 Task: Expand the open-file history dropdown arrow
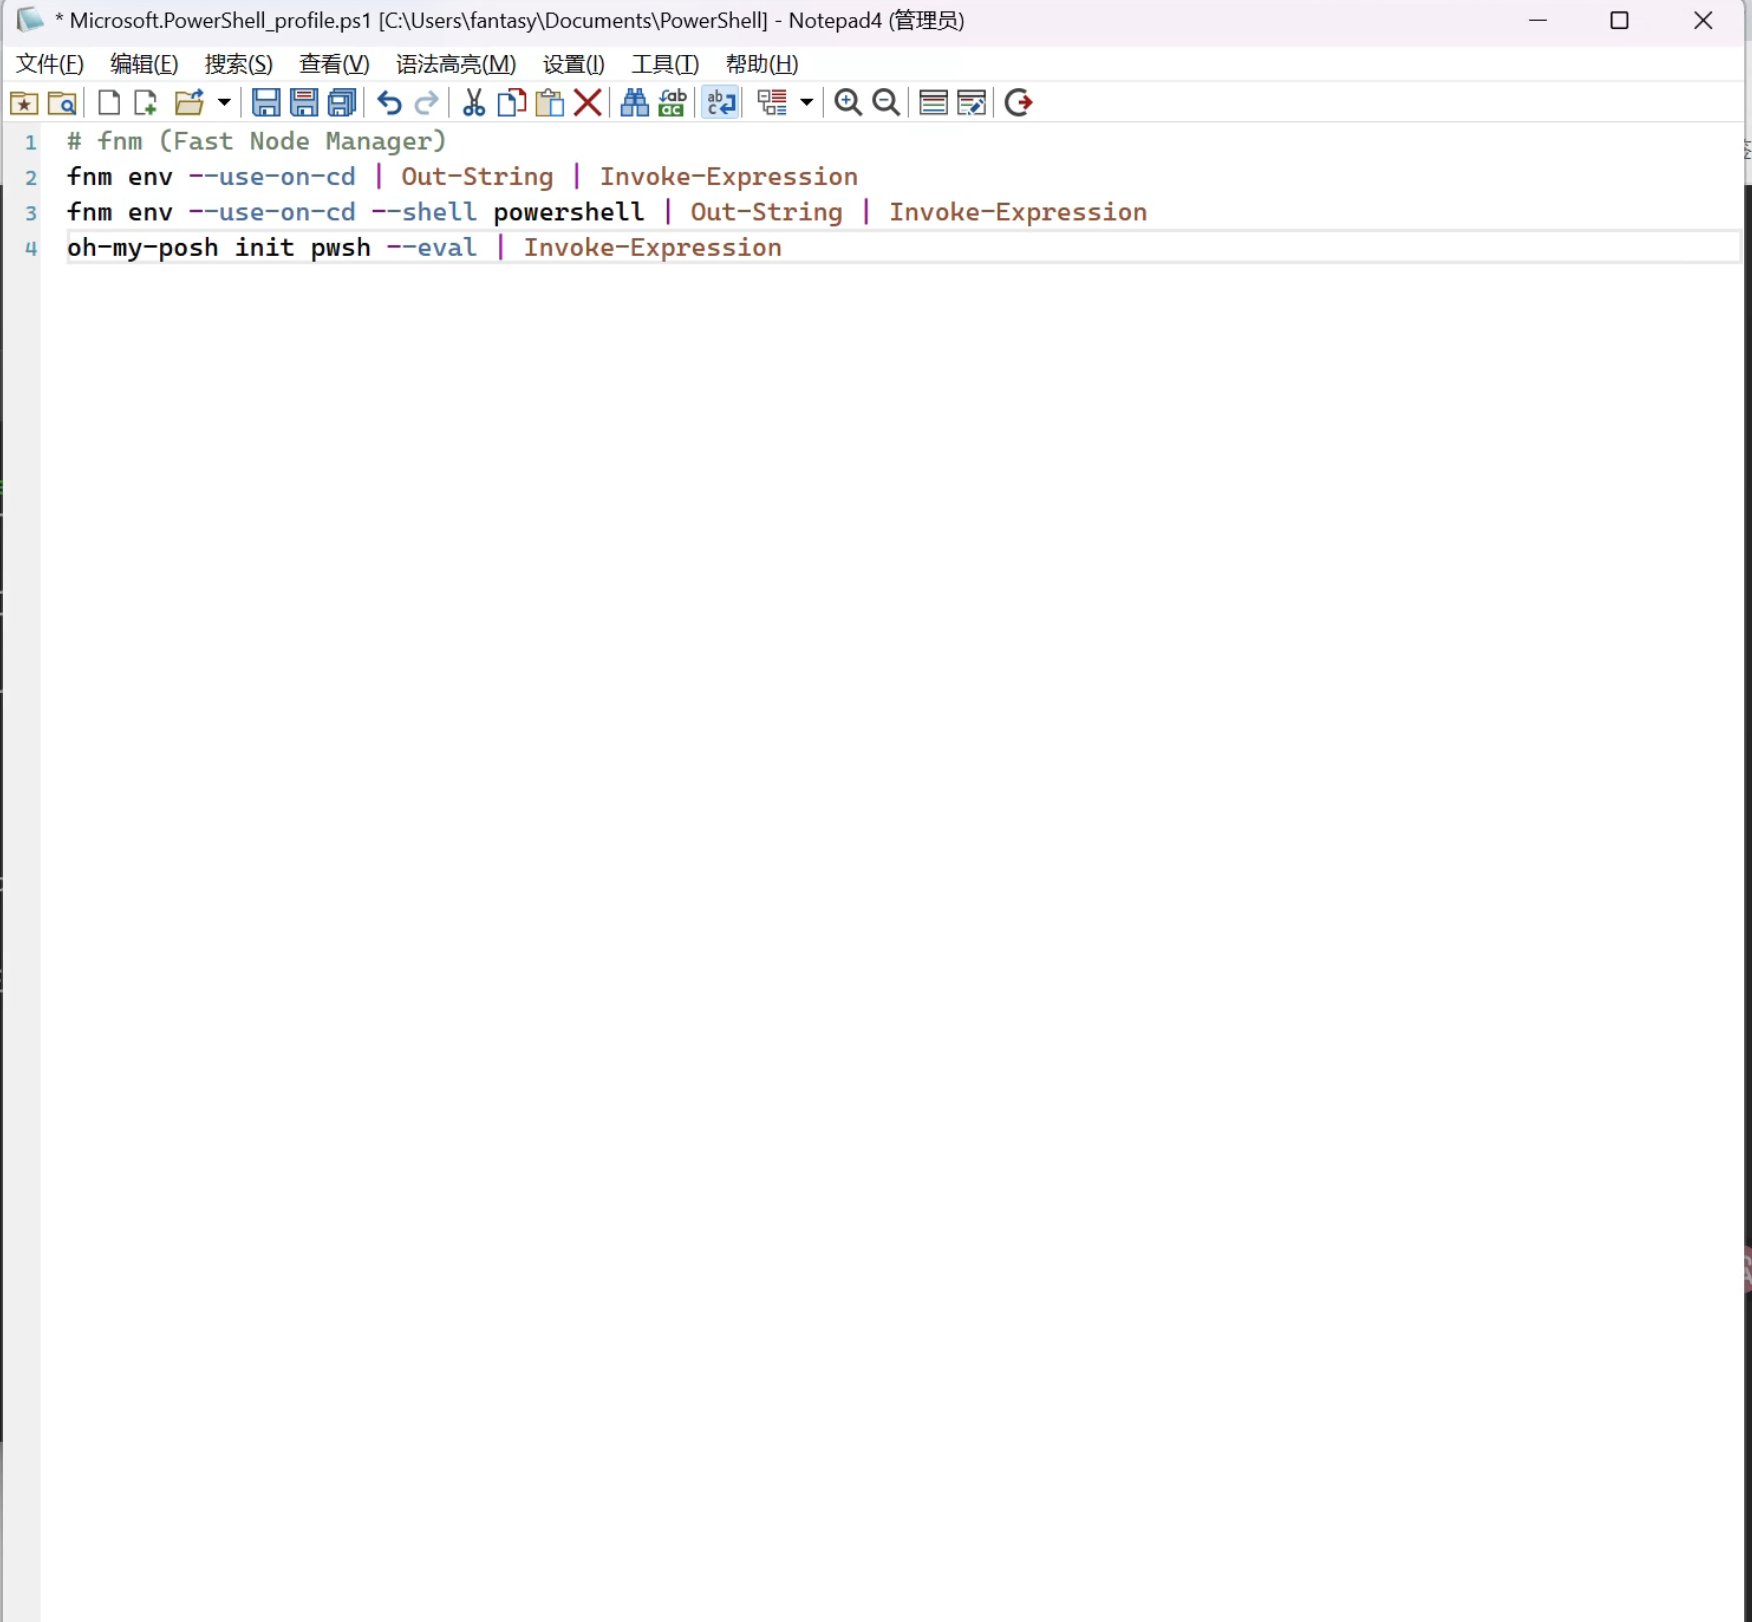point(224,103)
